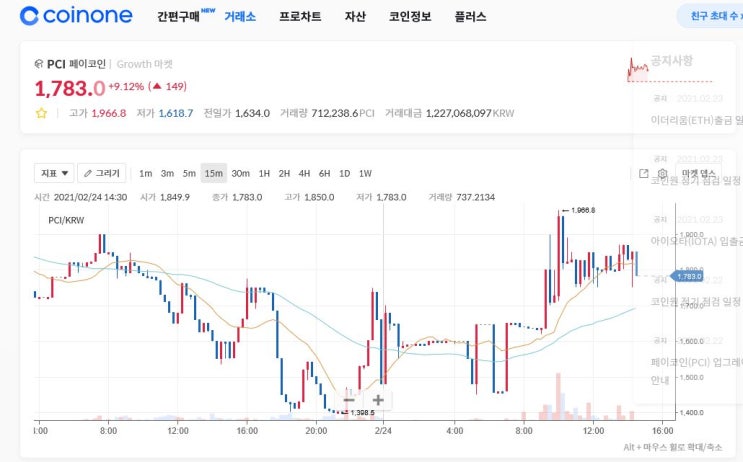Switch chart to 1H interval
The image size is (743, 462).
pos(264,173)
